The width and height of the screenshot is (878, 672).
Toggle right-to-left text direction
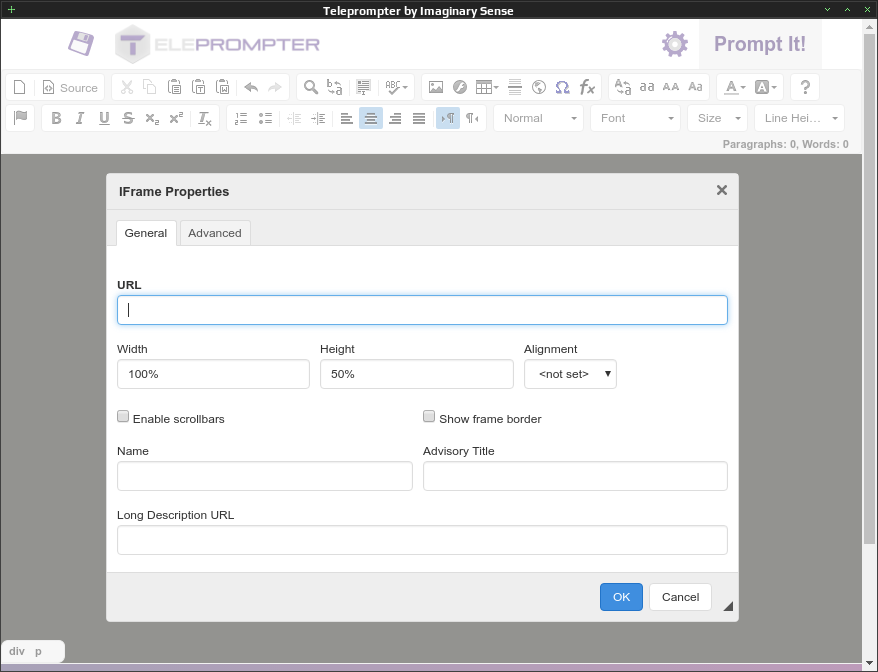click(473, 118)
